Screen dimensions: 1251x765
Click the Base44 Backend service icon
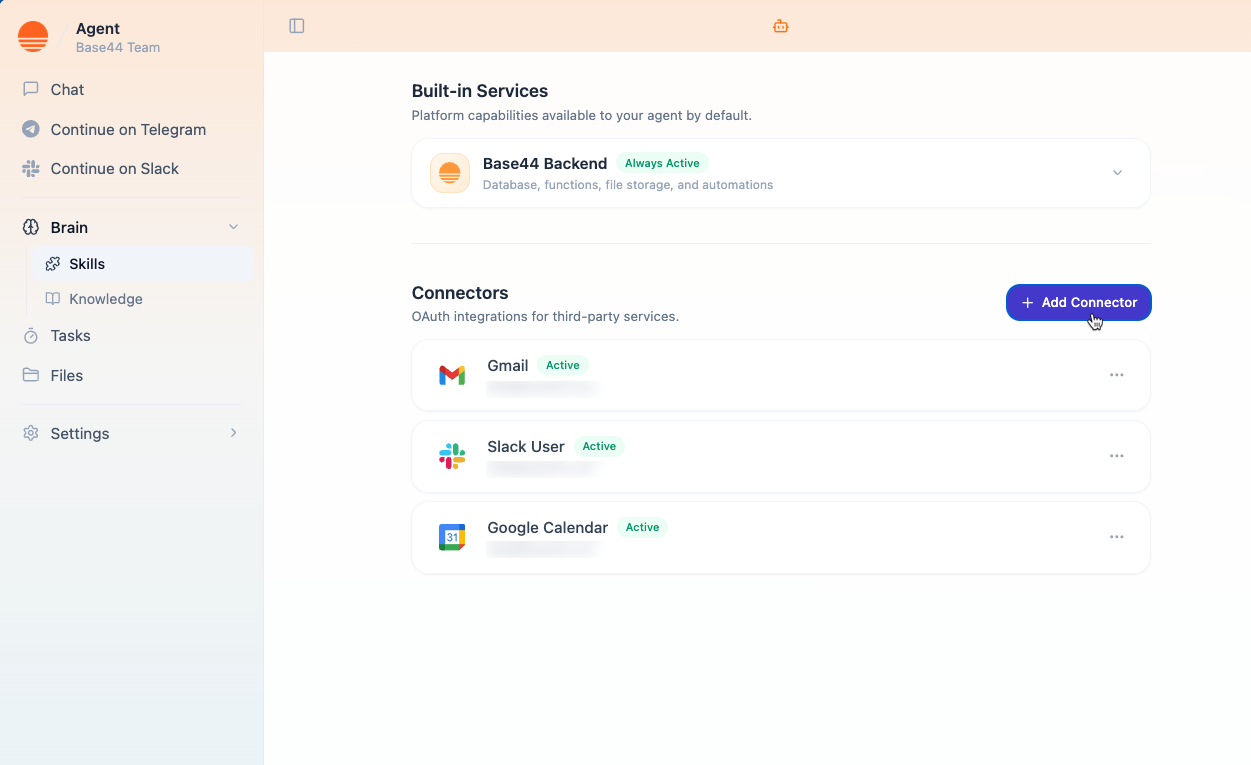tap(450, 173)
